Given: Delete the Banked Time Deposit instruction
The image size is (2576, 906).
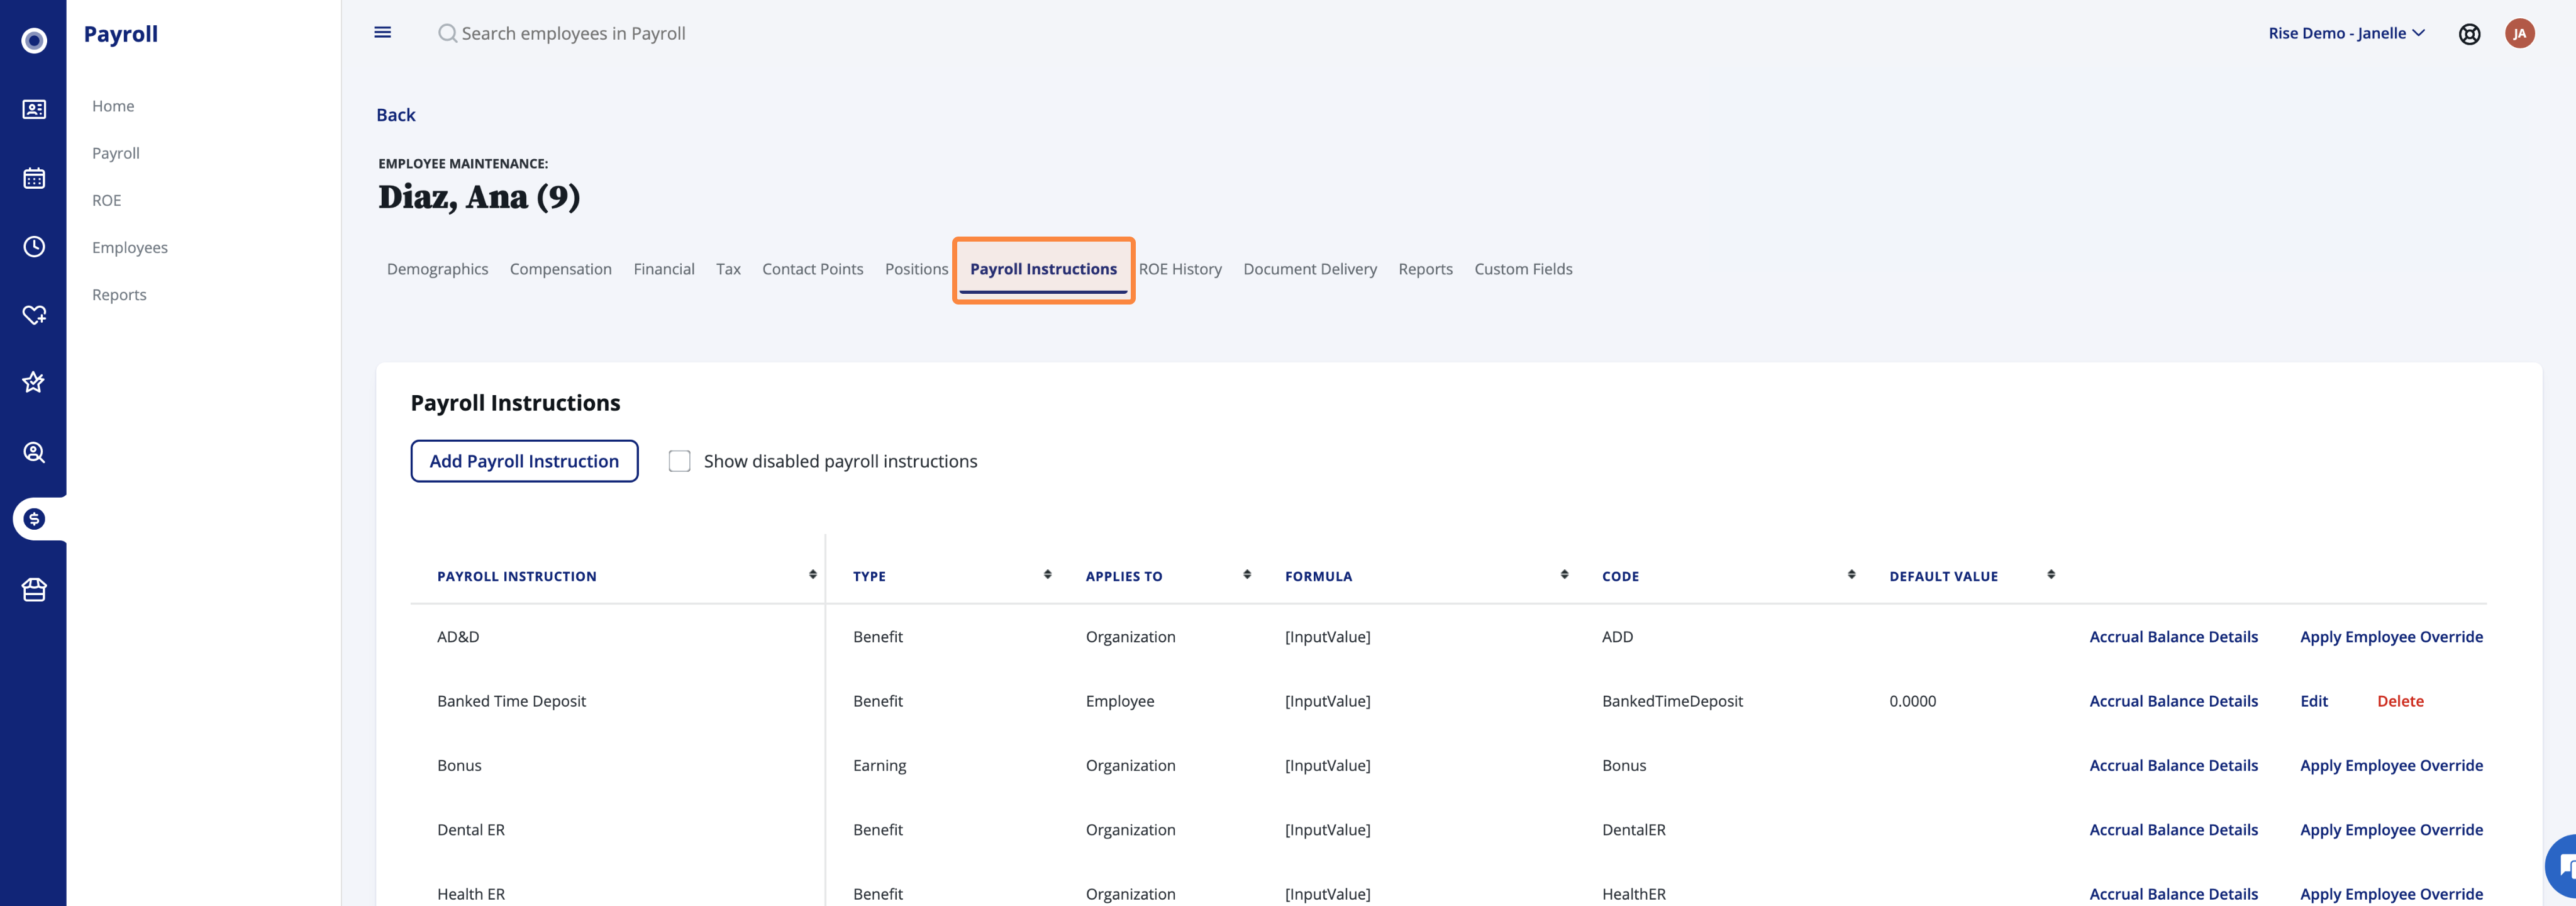Looking at the screenshot, I should tap(2400, 701).
